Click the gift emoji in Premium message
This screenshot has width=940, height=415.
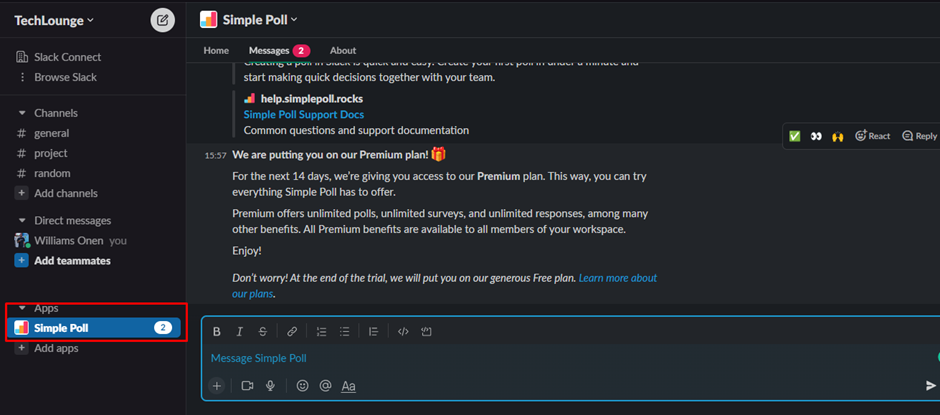pyautogui.click(x=439, y=155)
